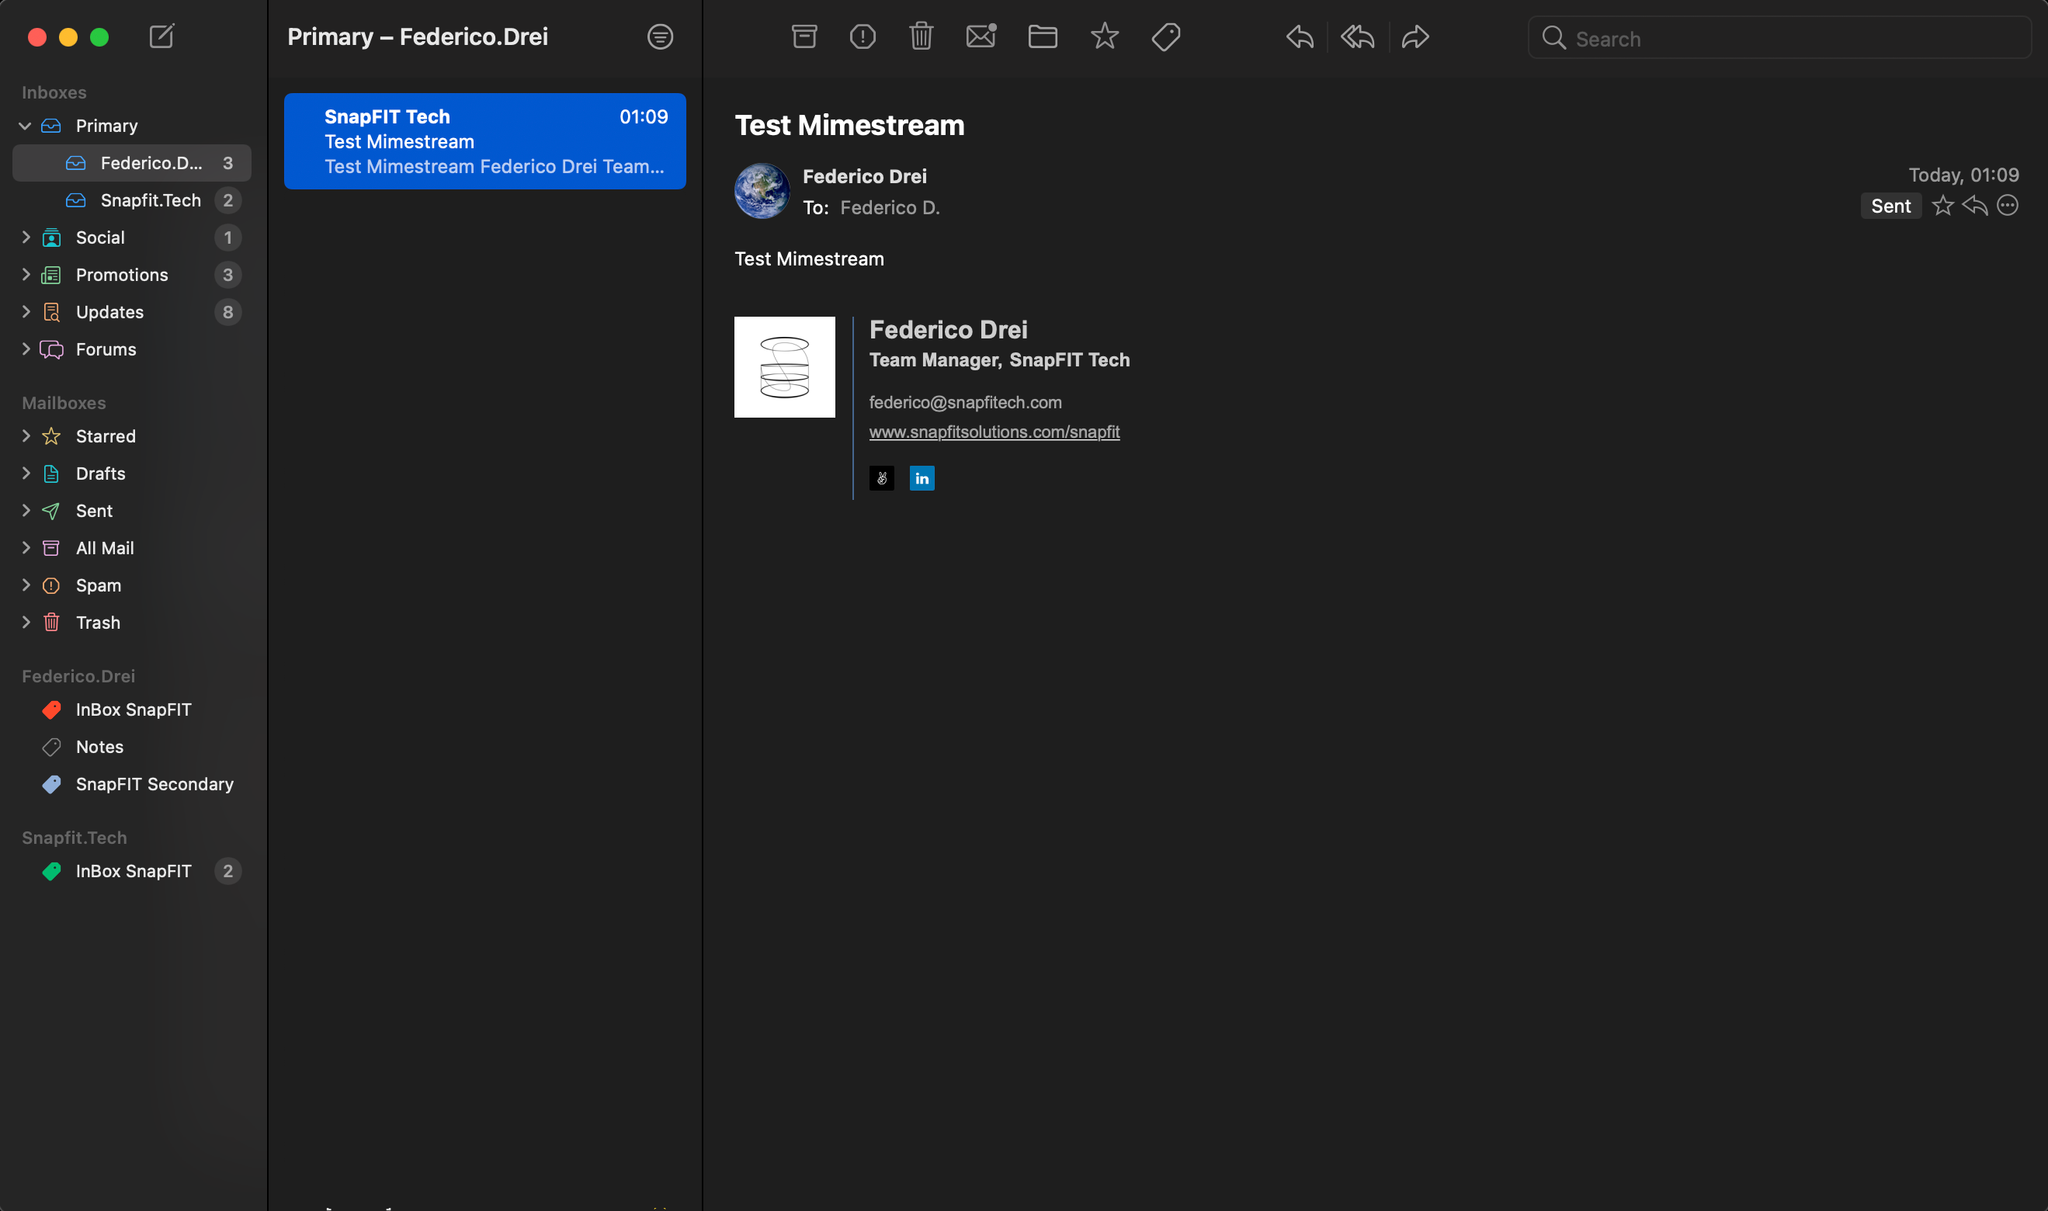Screen dimensions: 2048x1211
Task: Reply from the message header arrow
Action: [x=1974, y=206]
